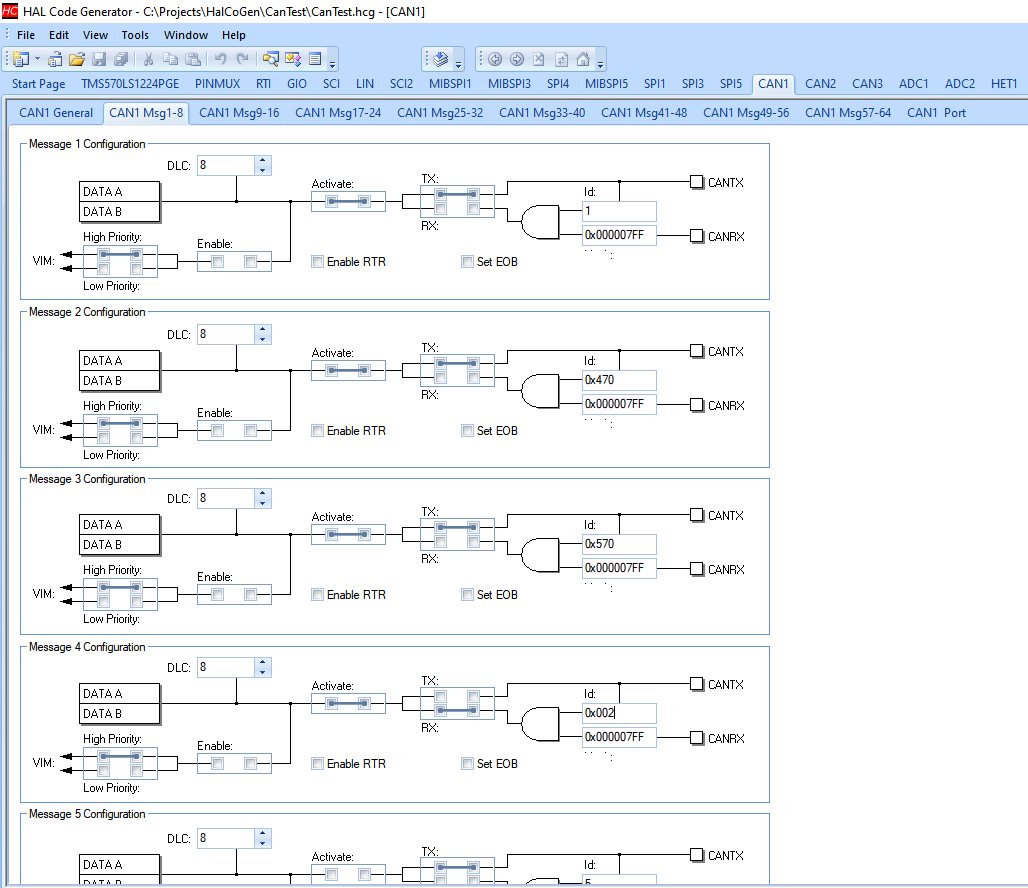The width and height of the screenshot is (1028, 888).
Task: Open the CAN1 Msg9-16 sub-tab
Action: 239,113
